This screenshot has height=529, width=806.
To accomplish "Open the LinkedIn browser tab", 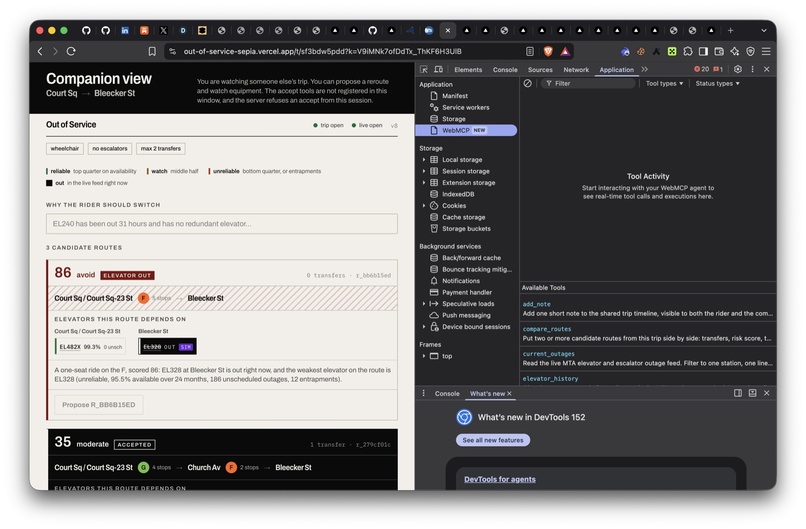I will (125, 30).
